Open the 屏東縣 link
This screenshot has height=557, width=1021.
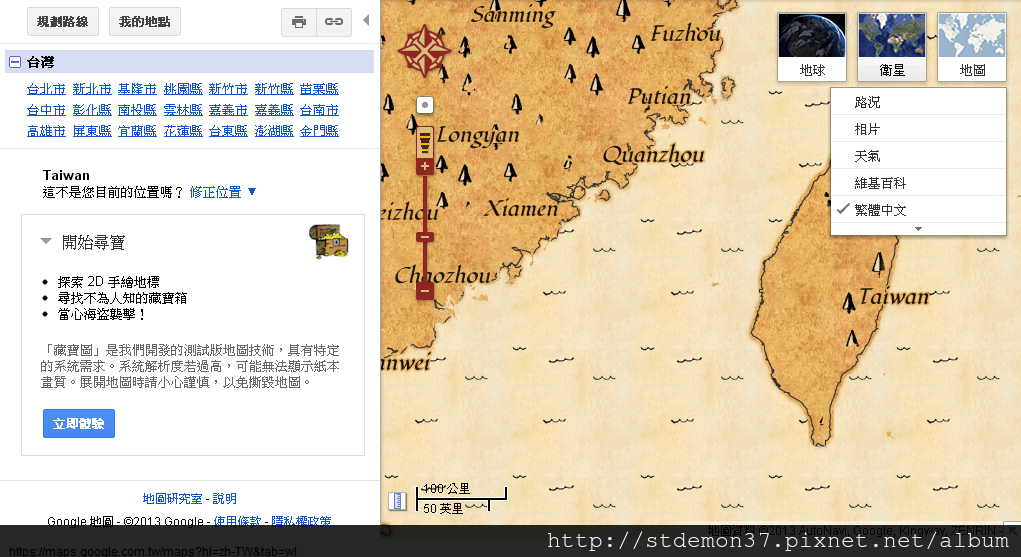click(x=92, y=131)
